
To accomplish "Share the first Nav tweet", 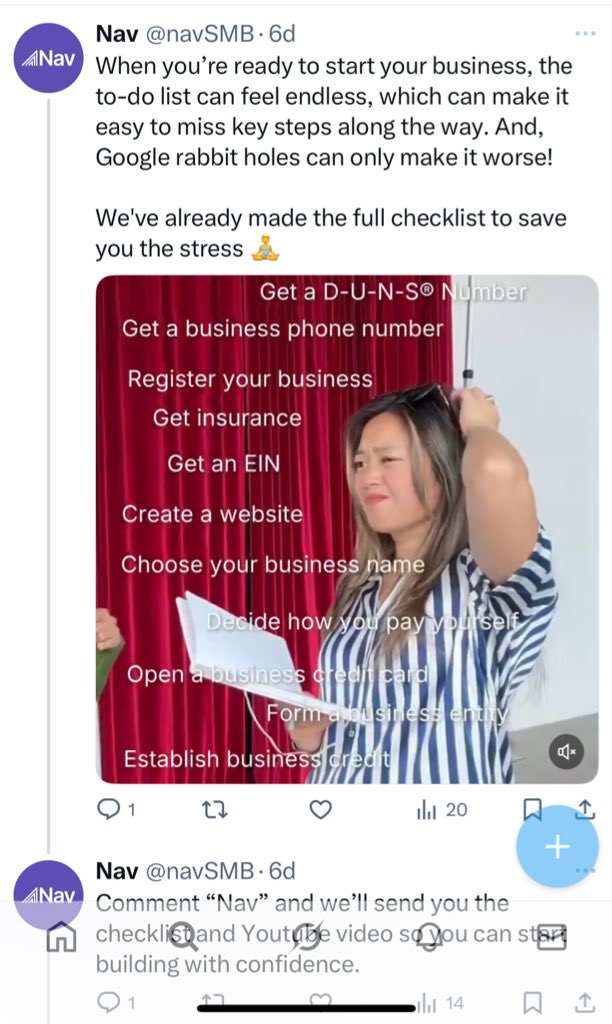I will point(585,809).
